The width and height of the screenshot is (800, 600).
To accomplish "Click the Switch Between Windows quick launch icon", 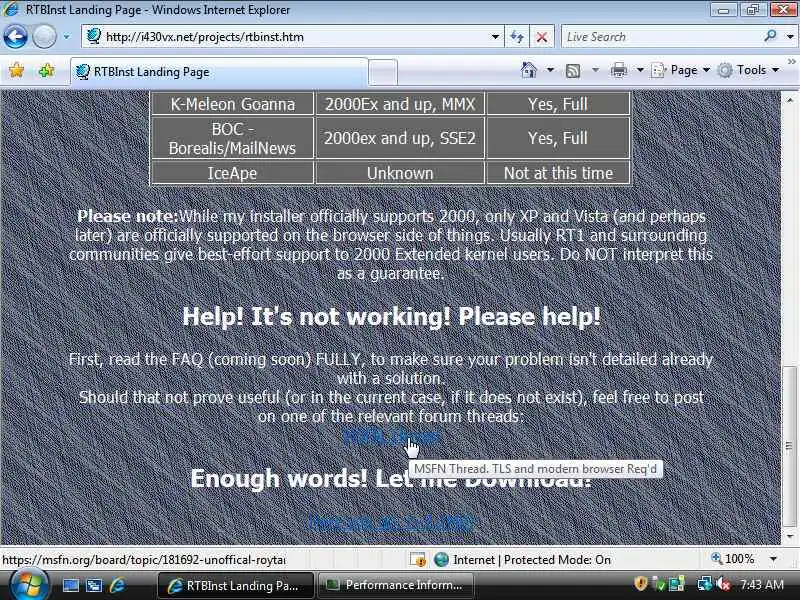I will pos(94,585).
